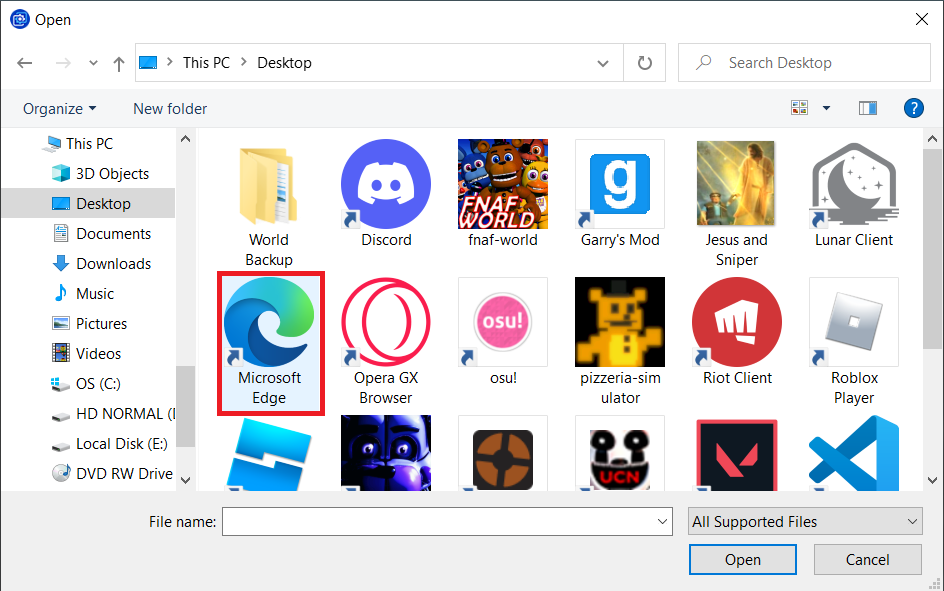944x591 pixels.
Task: Select the blue Roblox Studio icon
Action: [269, 454]
